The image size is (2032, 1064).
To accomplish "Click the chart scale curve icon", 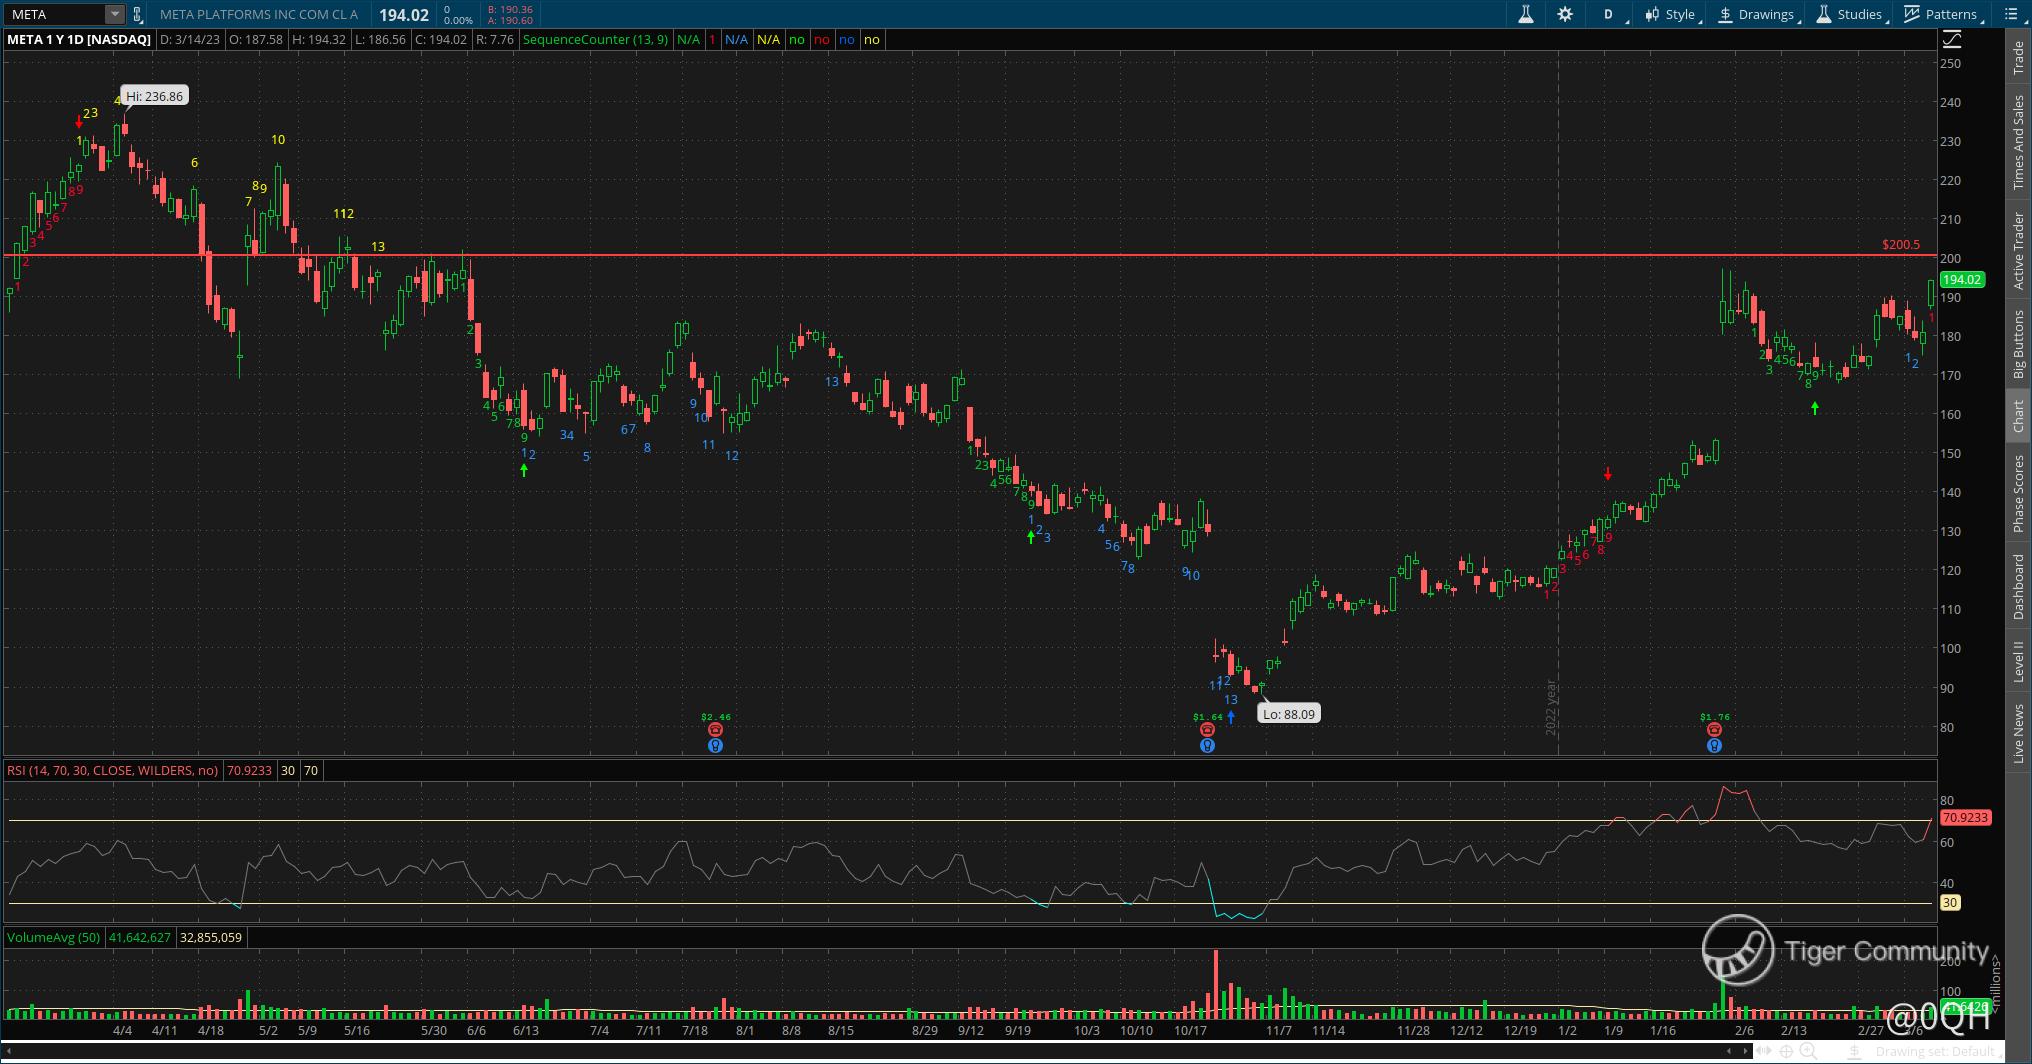I will pos(1951,40).
